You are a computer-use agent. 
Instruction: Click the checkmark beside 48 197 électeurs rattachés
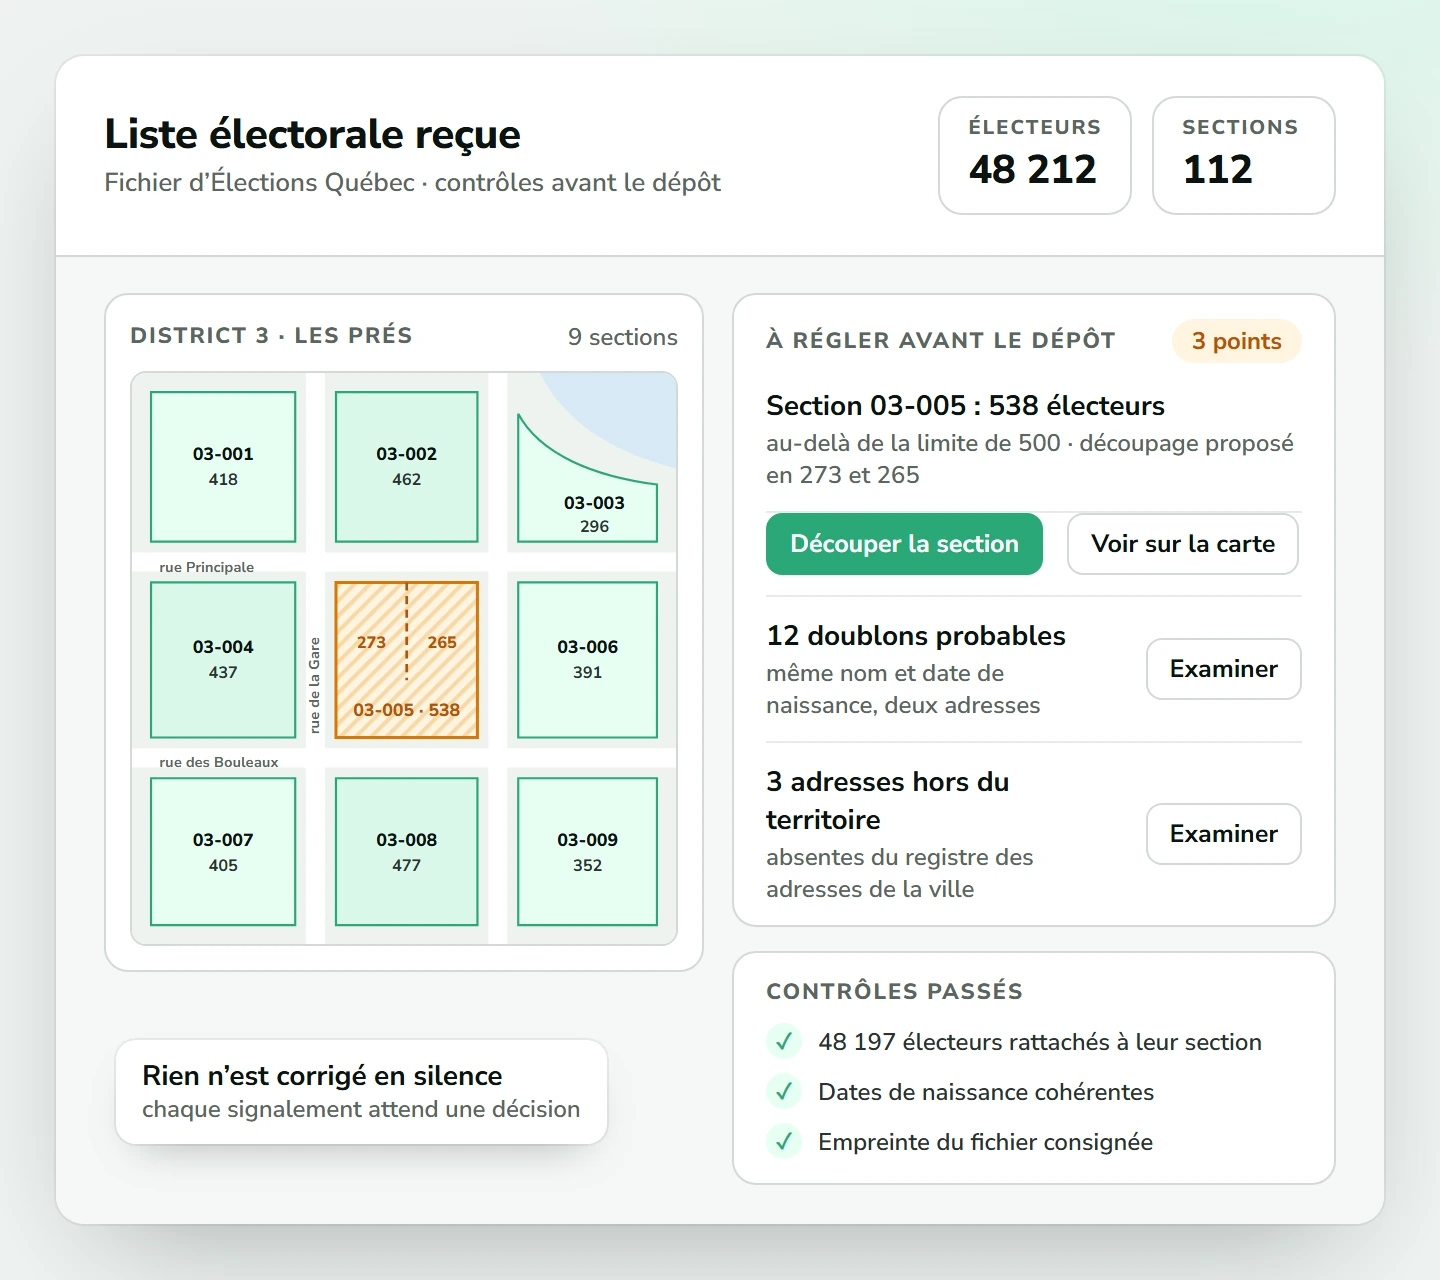[x=784, y=1042]
